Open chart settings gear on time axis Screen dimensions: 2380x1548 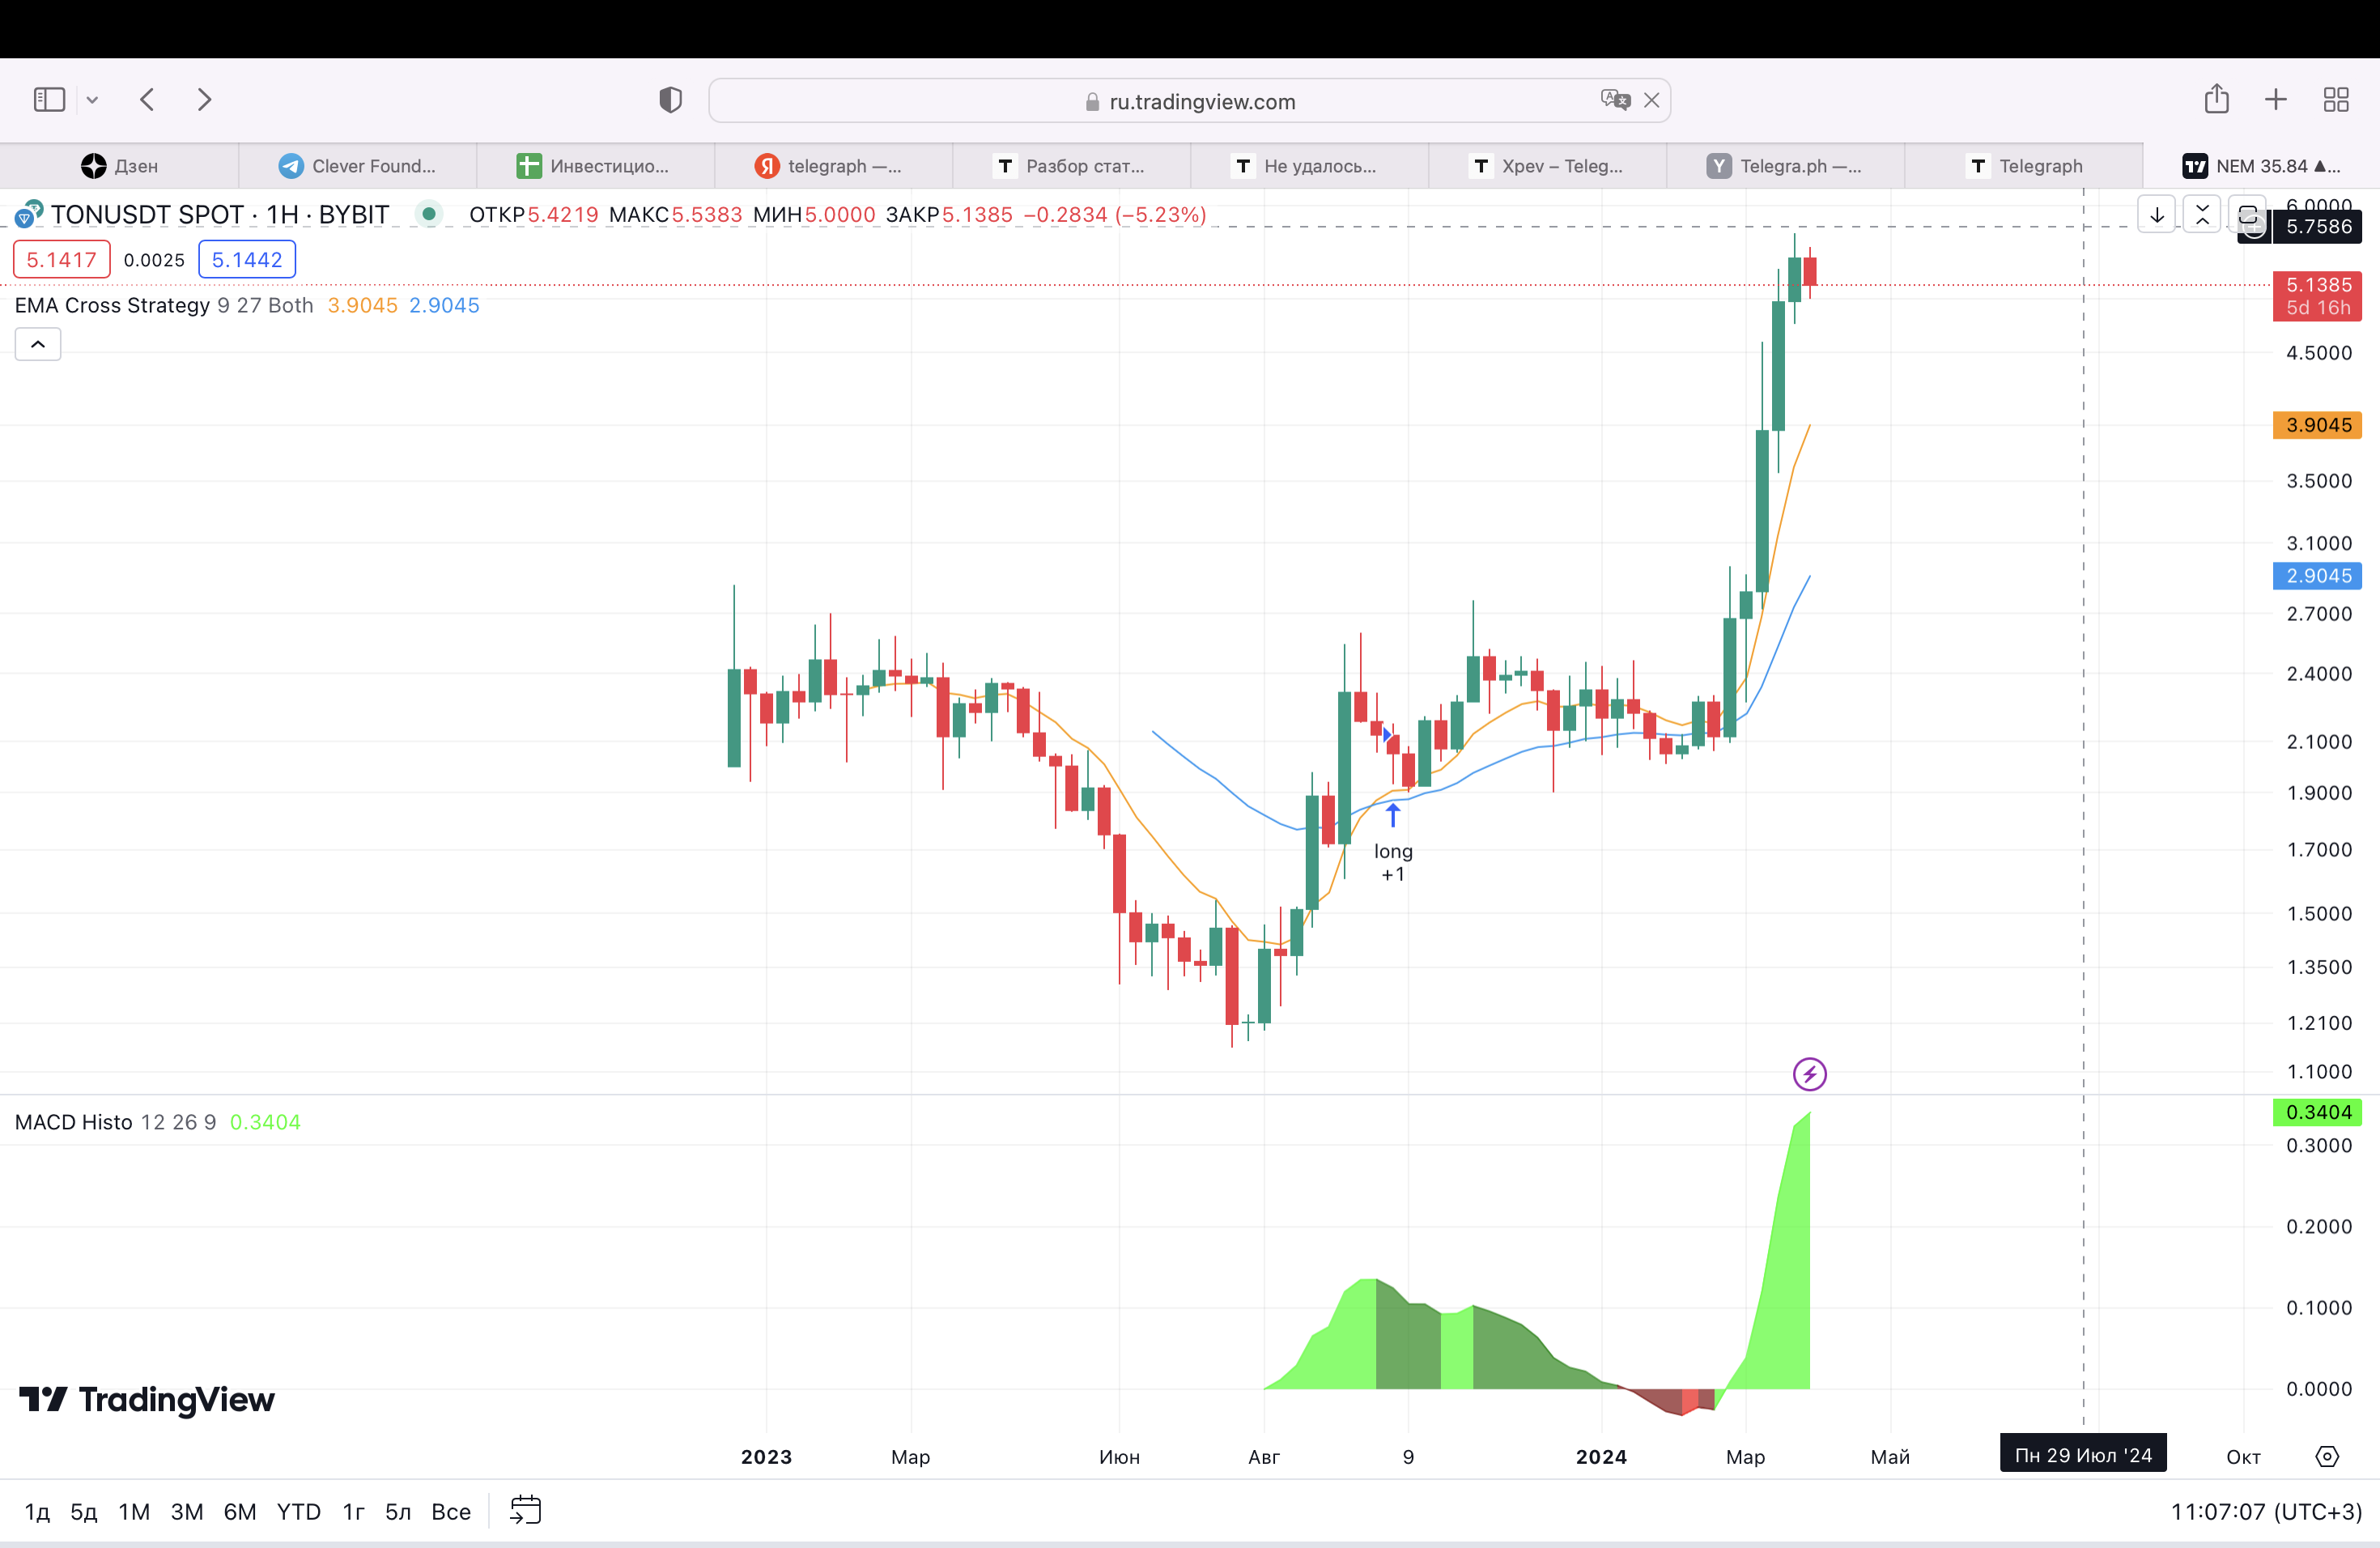2327,1456
